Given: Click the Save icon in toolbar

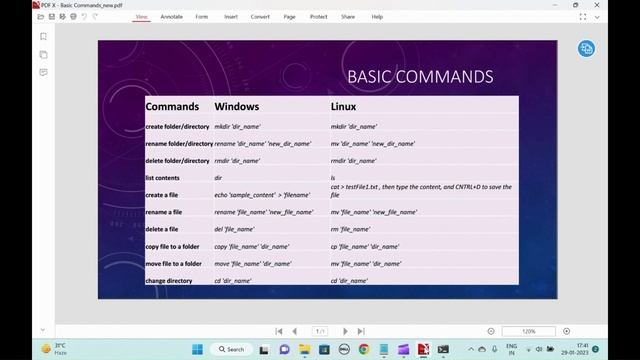Looking at the screenshot, I should click(52, 17).
